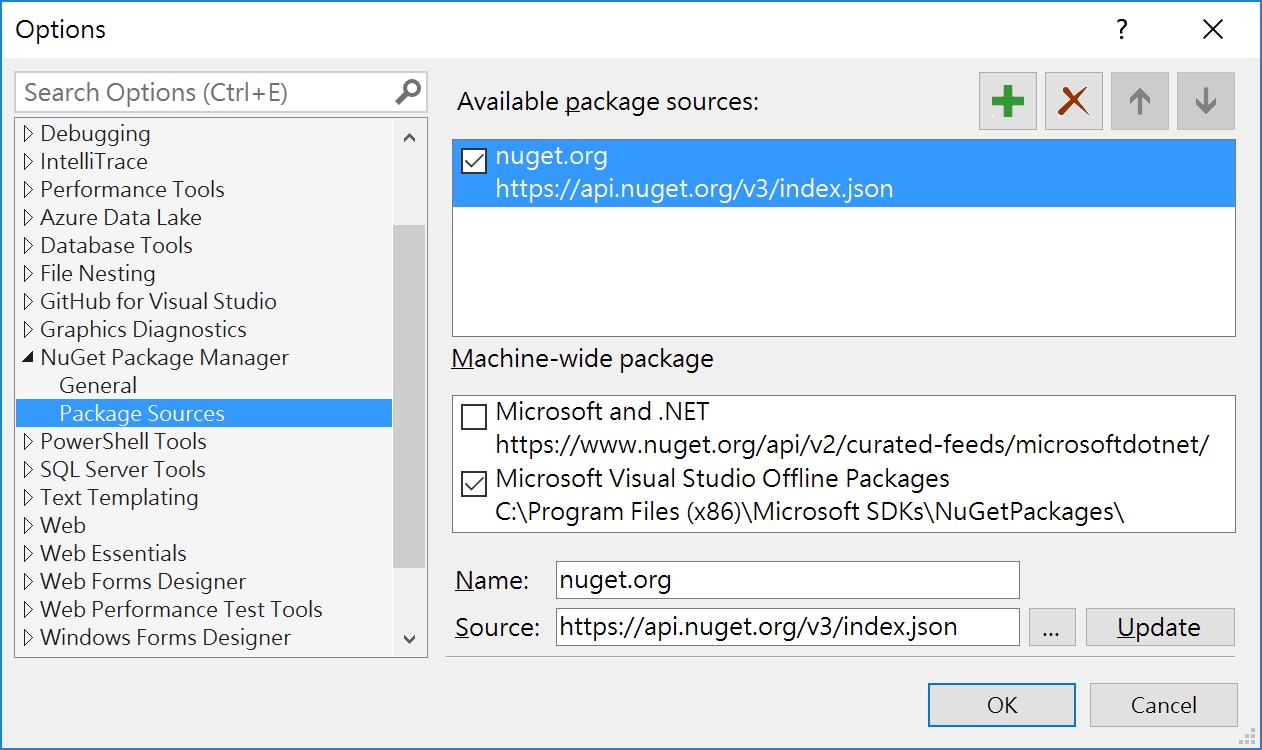This screenshot has height=750, width=1262.
Task: Click the options tree scrollbar down arrow
Action: 409,638
